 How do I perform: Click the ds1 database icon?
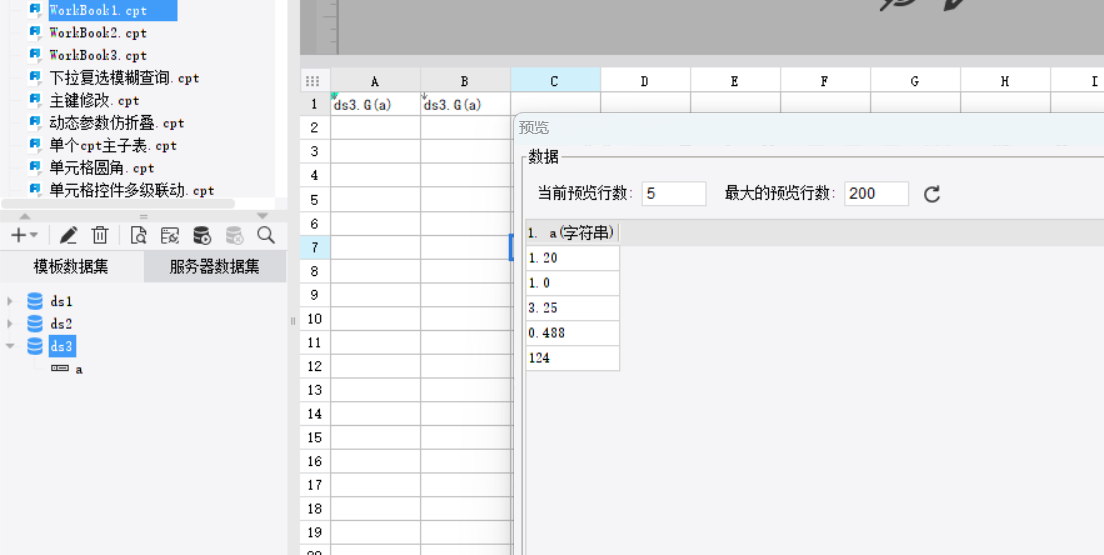(34, 301)
